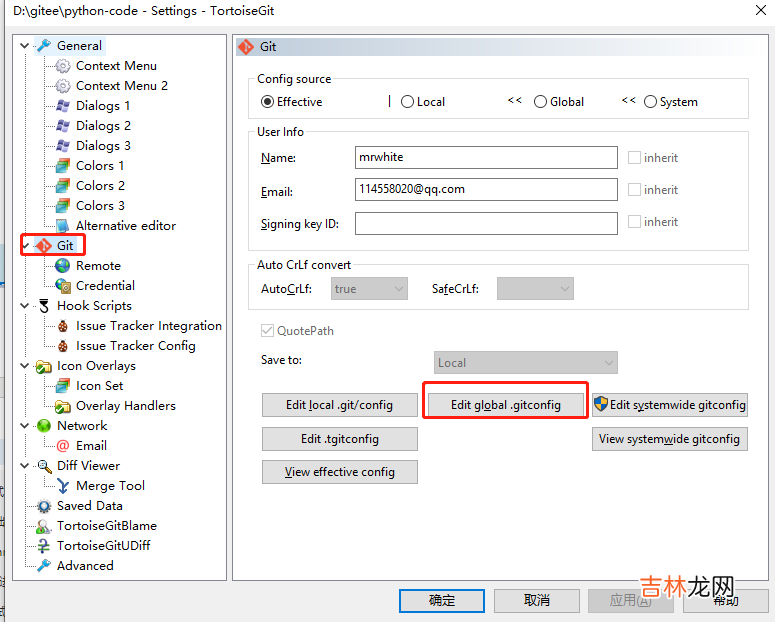Click the TortoiseGitBlame icon
Image resolution: width=775 pixels, height=622 pixels.
pyautogui.click(x=44, y=526)
